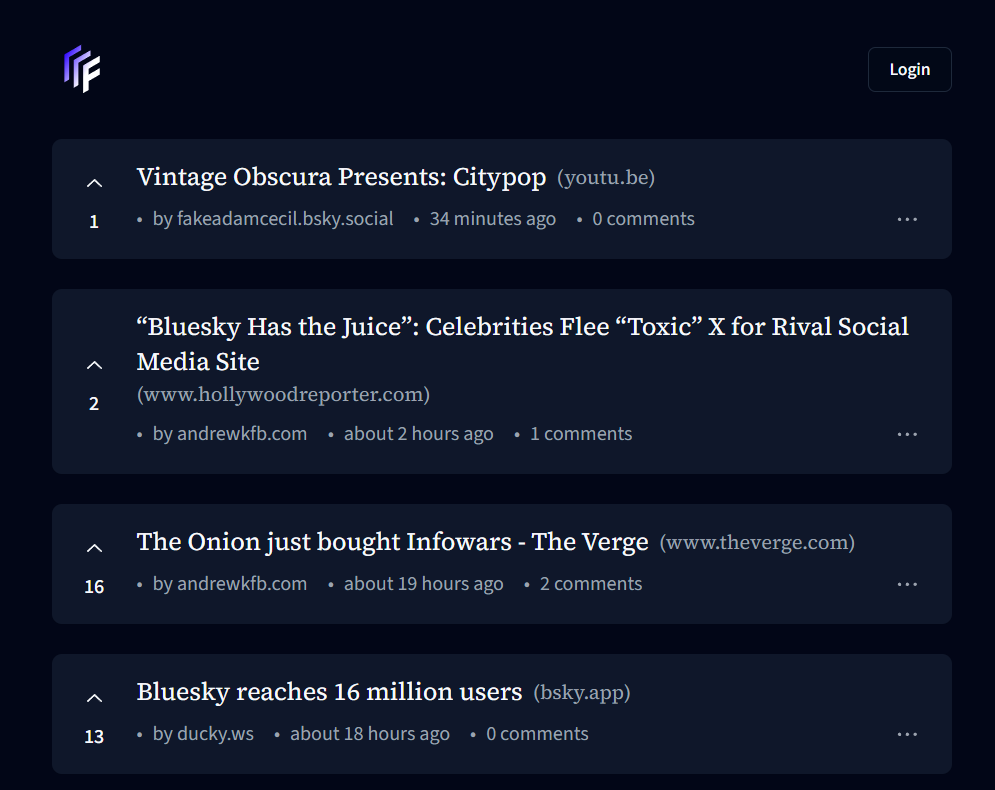This screenshot has height=790, width=995.
Task: Show more actions for Bluesky 16 million post
Action: pyautogui.click(x=907, y=734)
